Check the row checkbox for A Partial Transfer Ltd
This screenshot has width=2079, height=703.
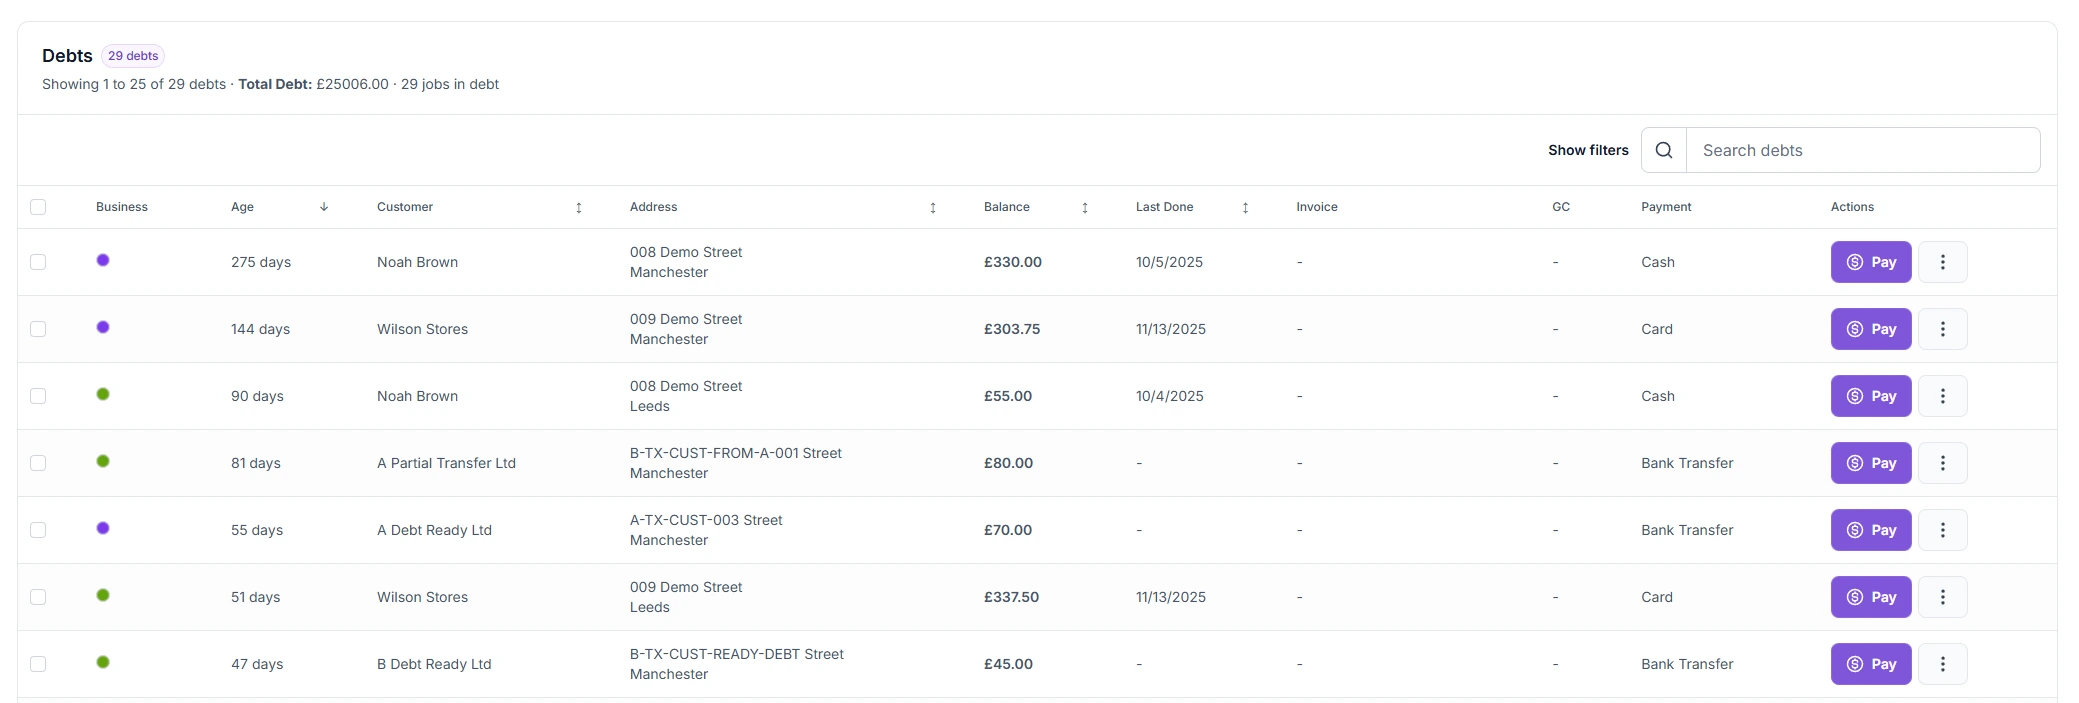coord(39,462)
